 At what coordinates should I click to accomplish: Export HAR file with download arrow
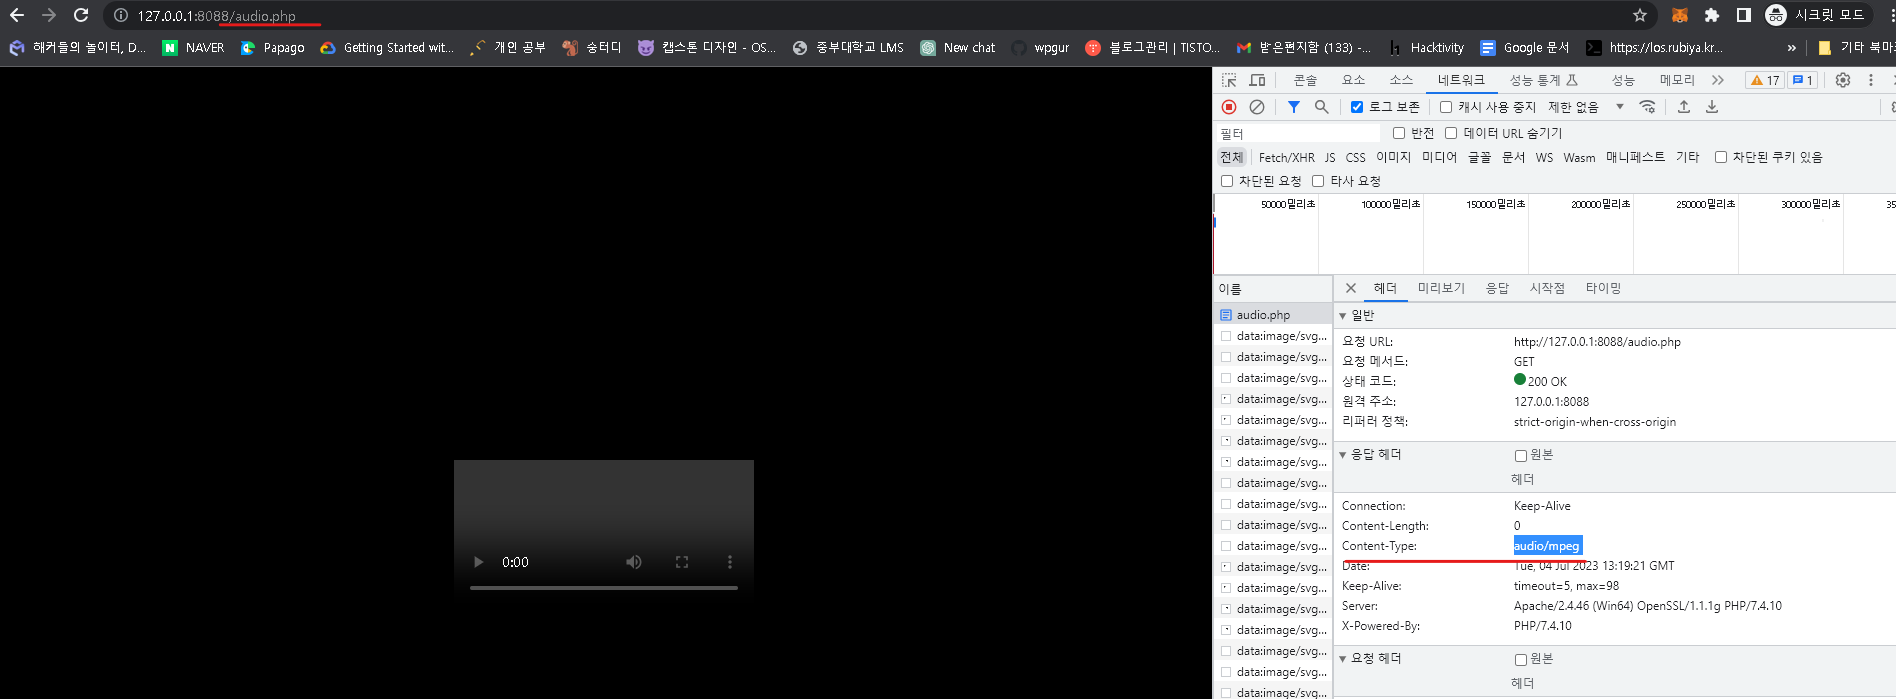[1712, 107]
